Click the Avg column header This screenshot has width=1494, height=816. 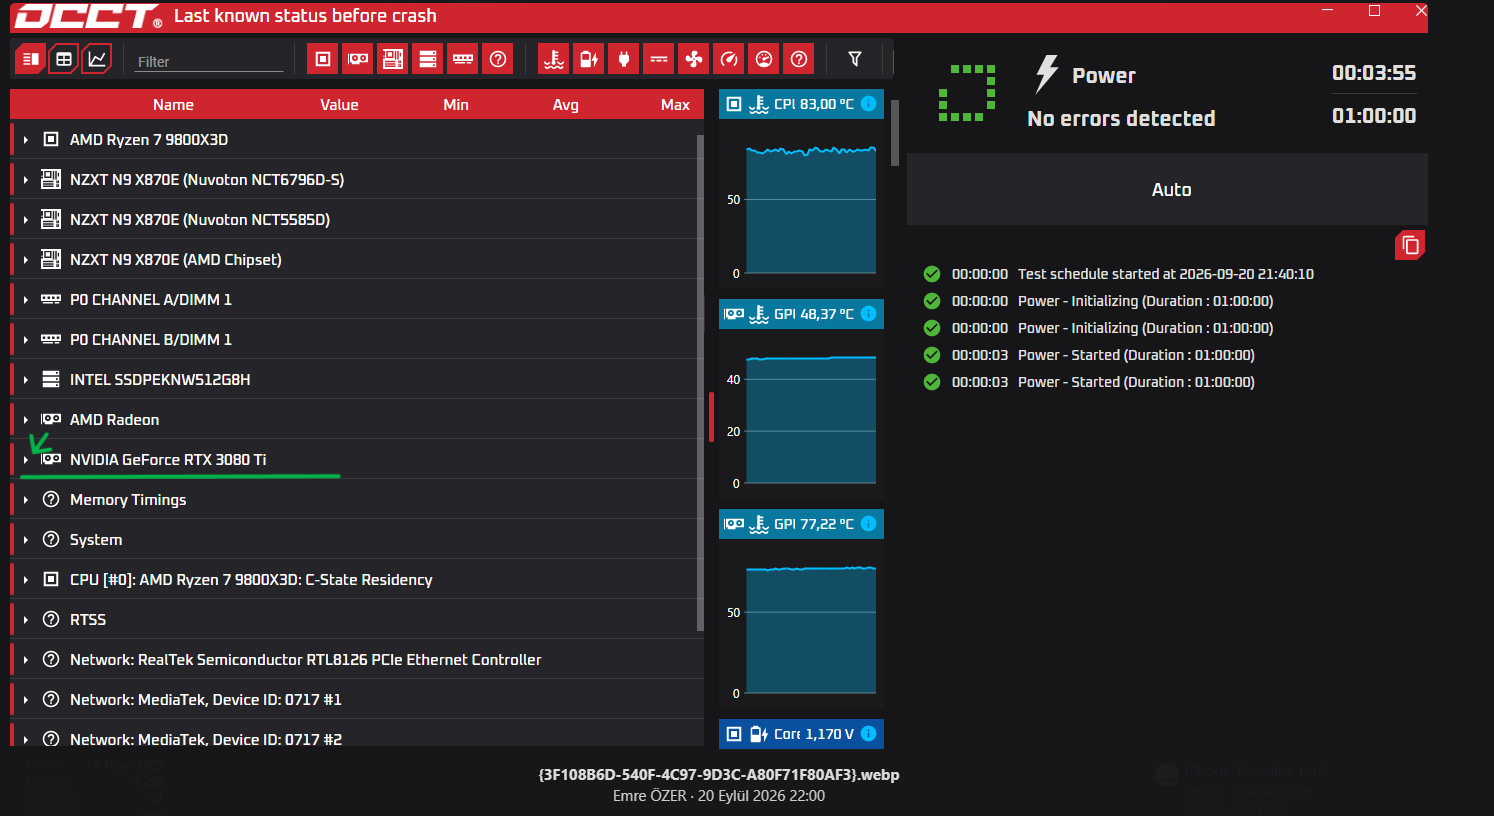click(x=566, y=105)
